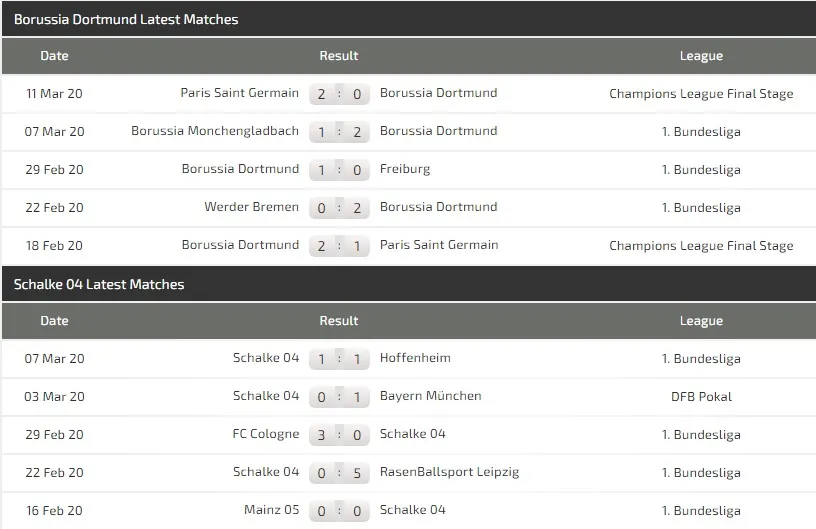Open the 2:0 Paris vs Dortmund score
Screen dimensions: 816x529
pos(339,94)
